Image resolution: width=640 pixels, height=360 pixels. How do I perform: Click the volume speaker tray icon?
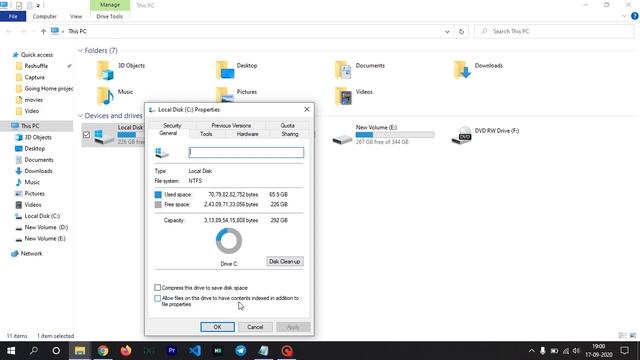[x=576, y=351]
